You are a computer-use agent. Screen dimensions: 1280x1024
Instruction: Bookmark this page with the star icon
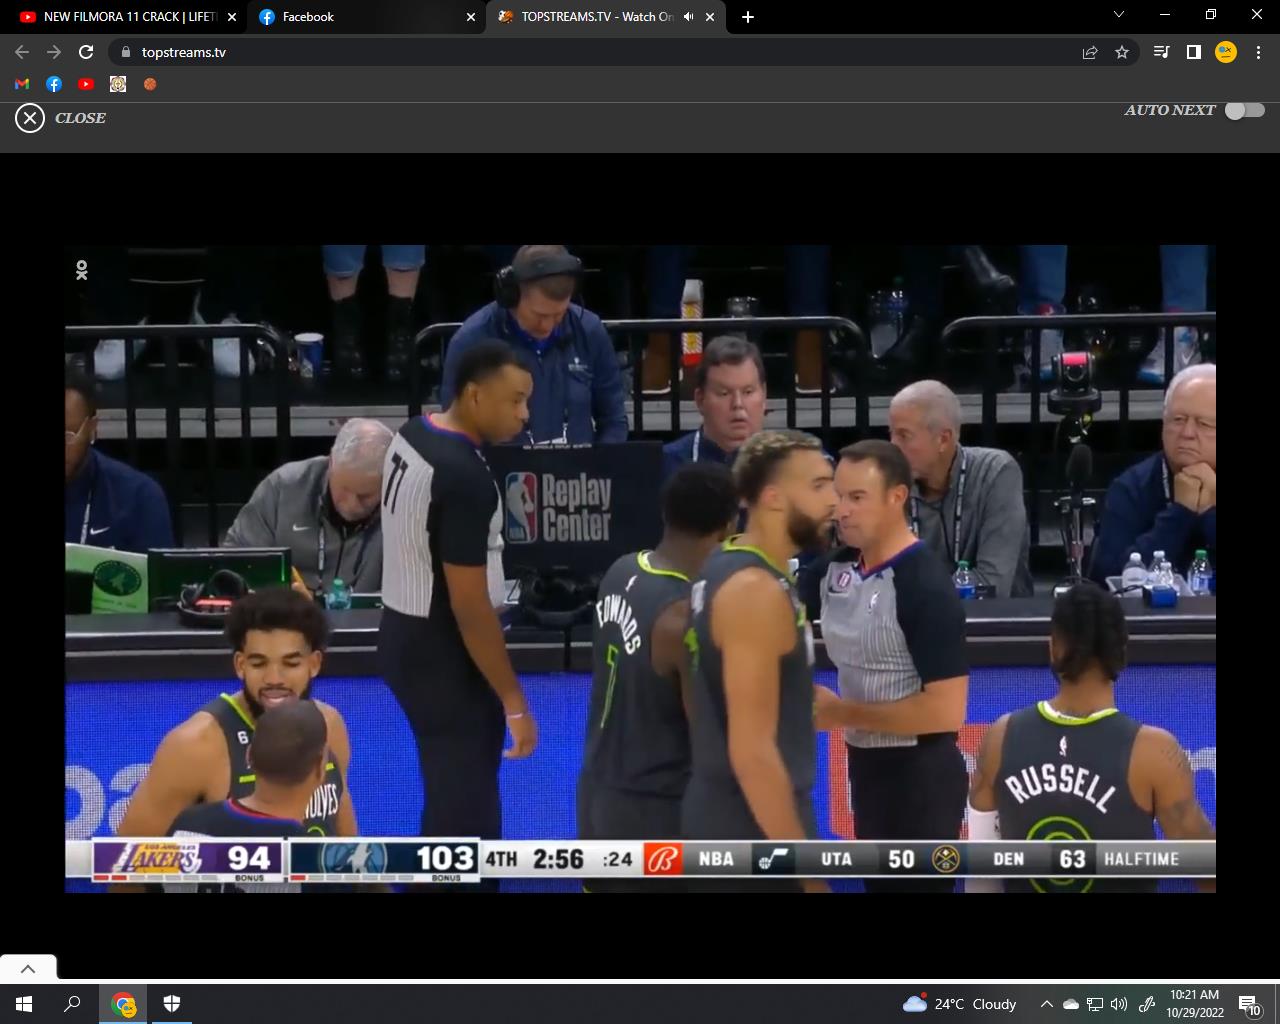1122,52
